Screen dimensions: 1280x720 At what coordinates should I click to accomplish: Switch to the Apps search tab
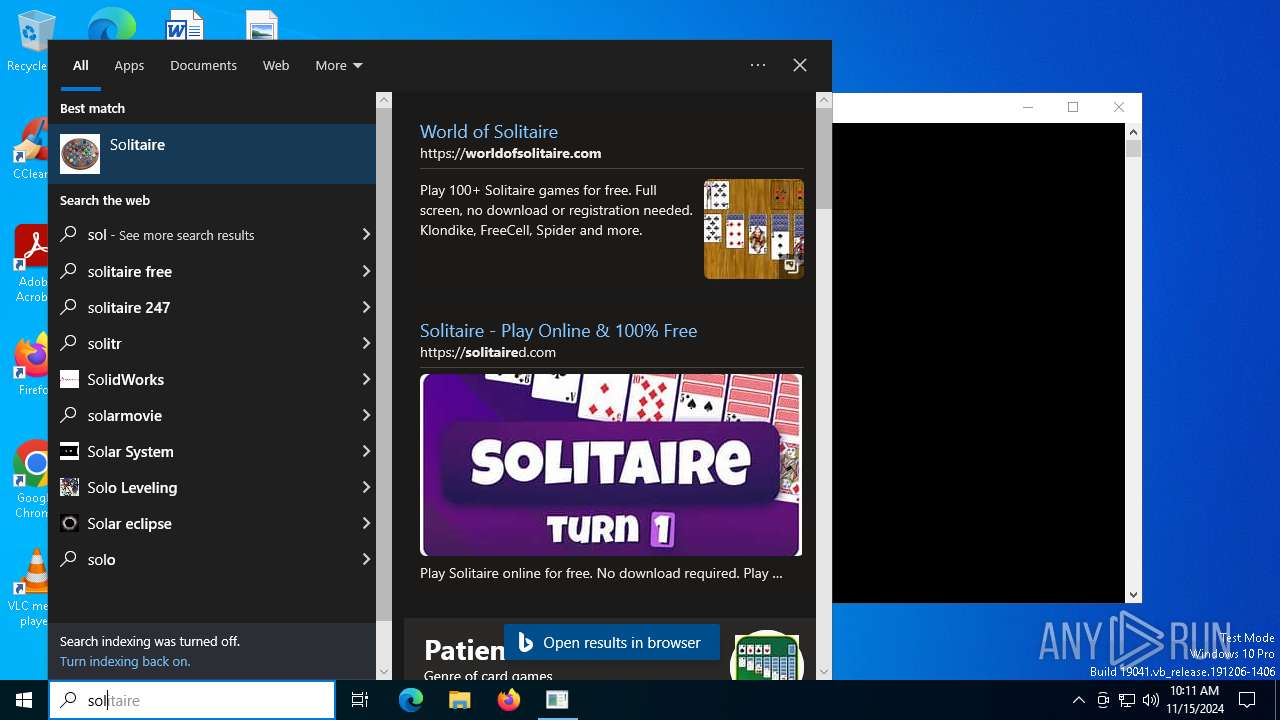129,65
